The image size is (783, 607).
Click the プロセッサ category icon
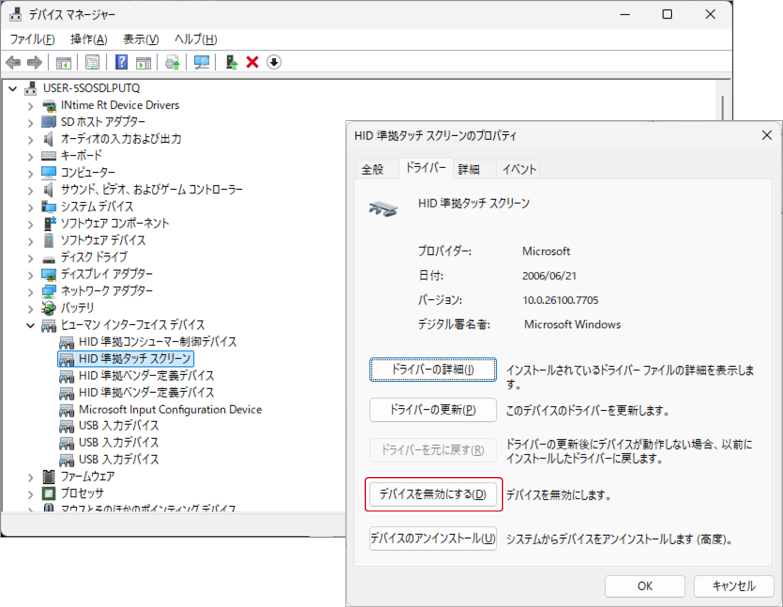(x=49, y=494)
